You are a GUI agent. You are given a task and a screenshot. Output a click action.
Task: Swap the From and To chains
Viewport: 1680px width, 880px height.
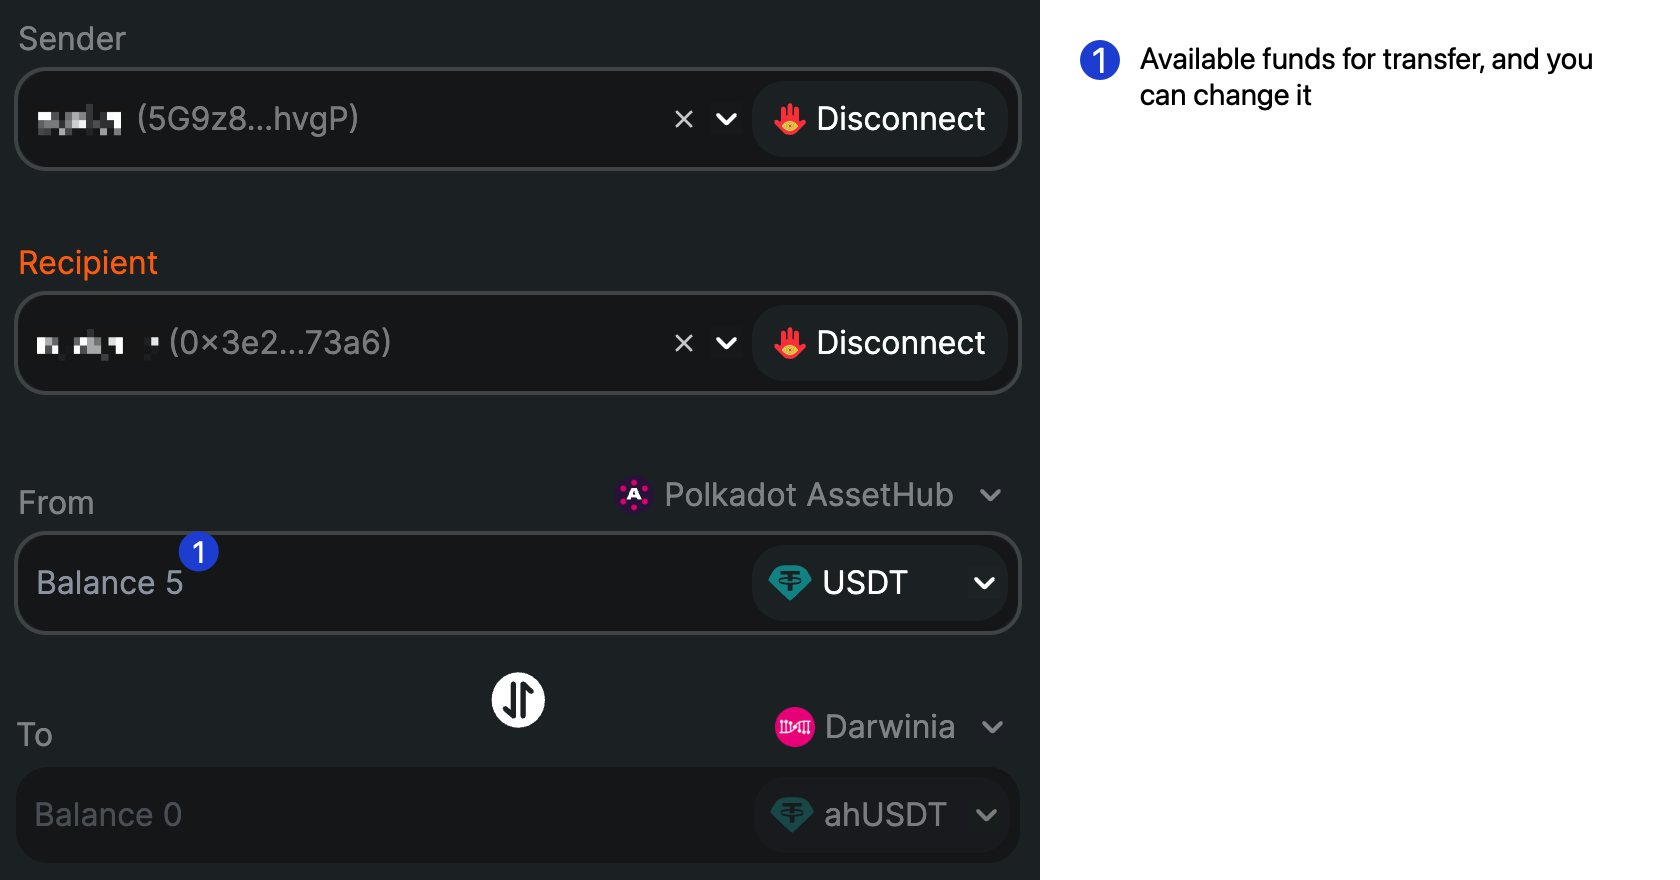(518, 700)
